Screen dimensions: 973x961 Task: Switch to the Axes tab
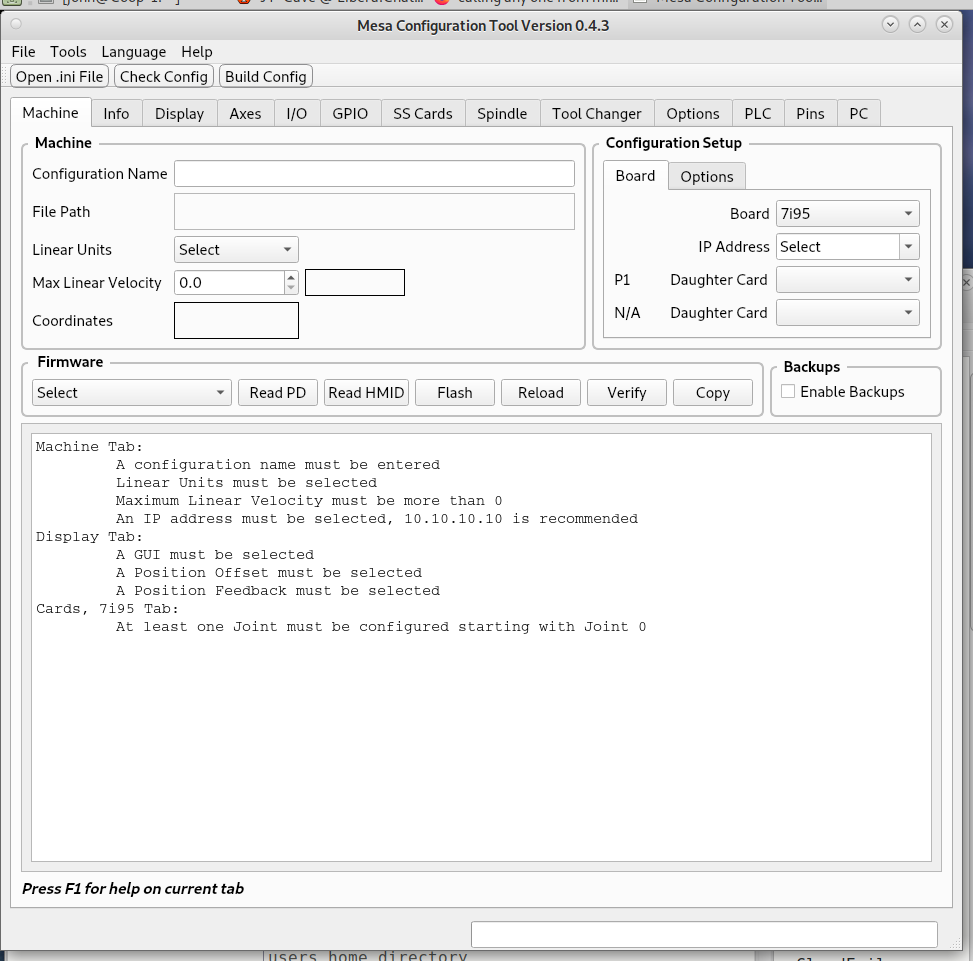(245, 114)
